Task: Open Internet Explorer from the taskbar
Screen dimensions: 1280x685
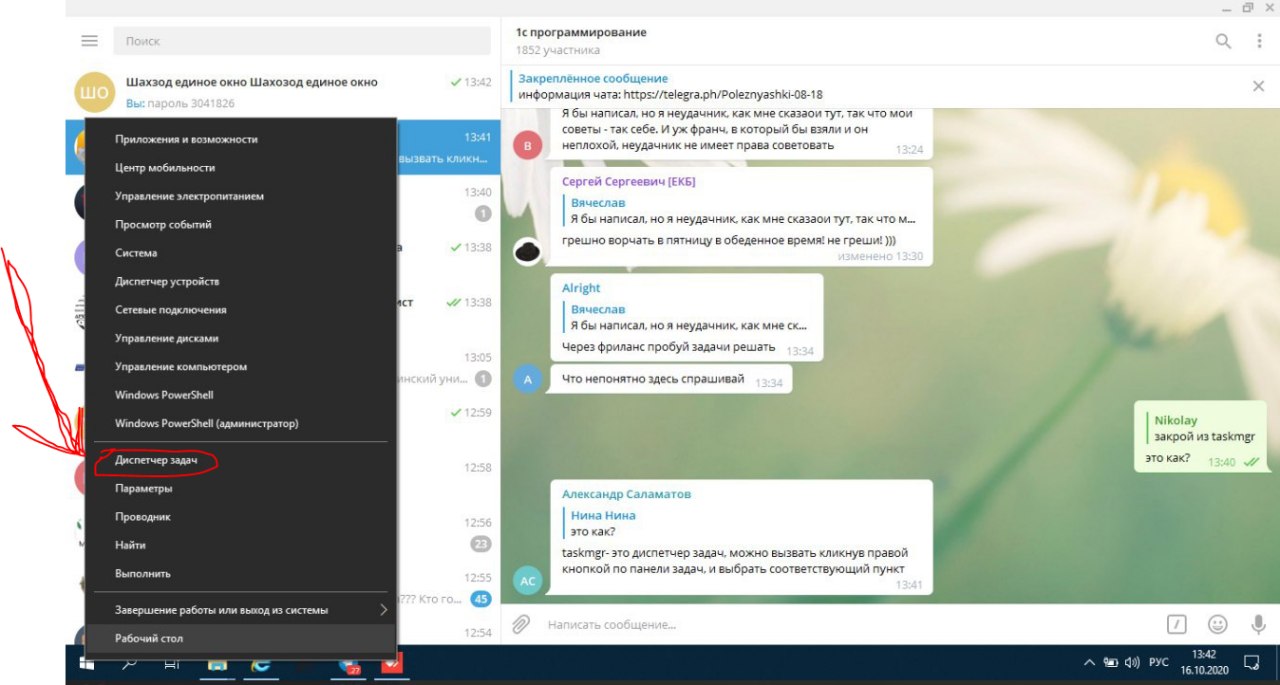Action: [260, 664]
